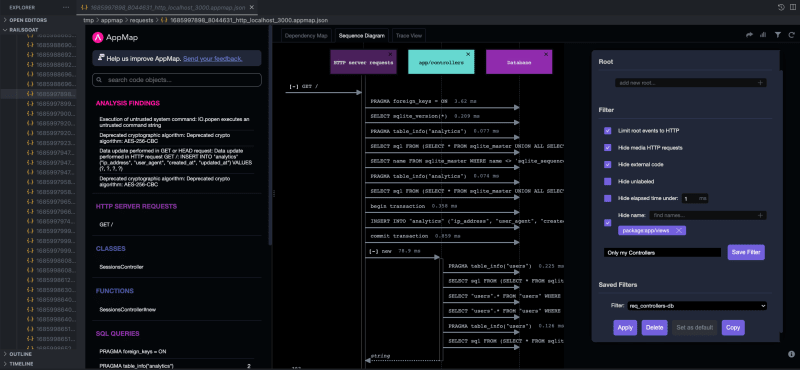Click the appmap breadcrumb

click(111, 20)
